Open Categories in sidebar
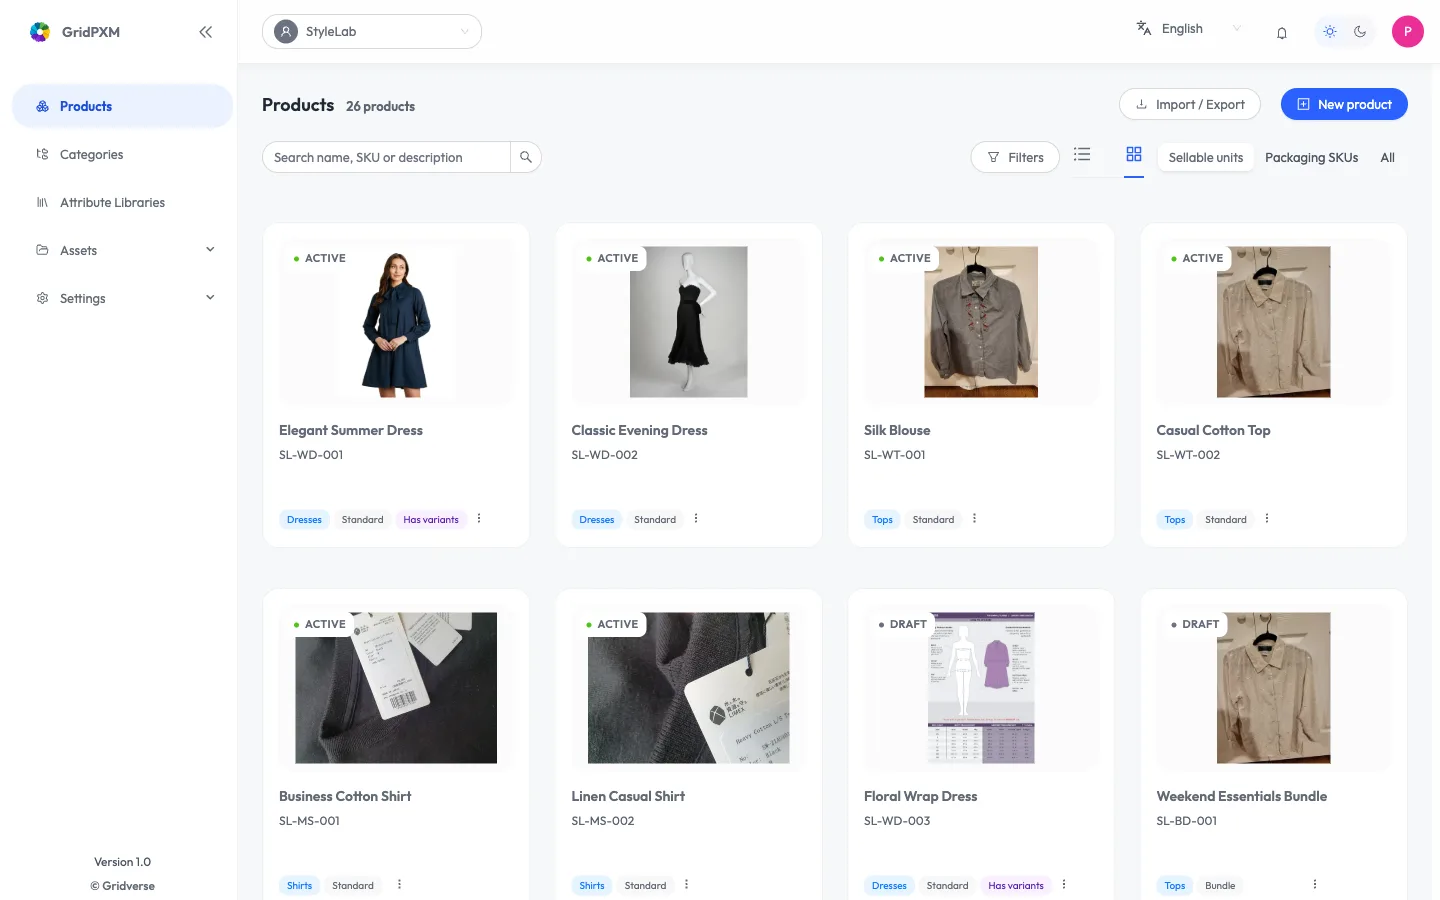The image size is (1440, 900). 123,154
